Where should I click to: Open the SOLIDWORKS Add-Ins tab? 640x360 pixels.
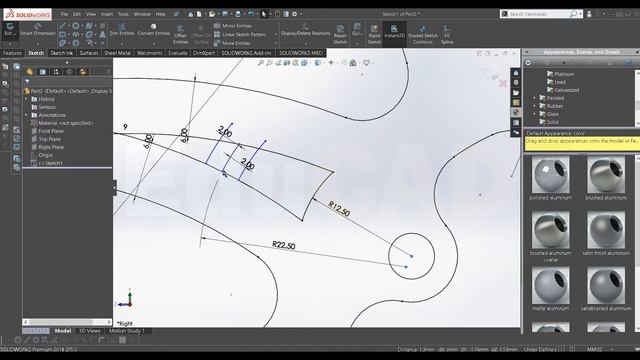pyautogui.click(x=247, y=53)
